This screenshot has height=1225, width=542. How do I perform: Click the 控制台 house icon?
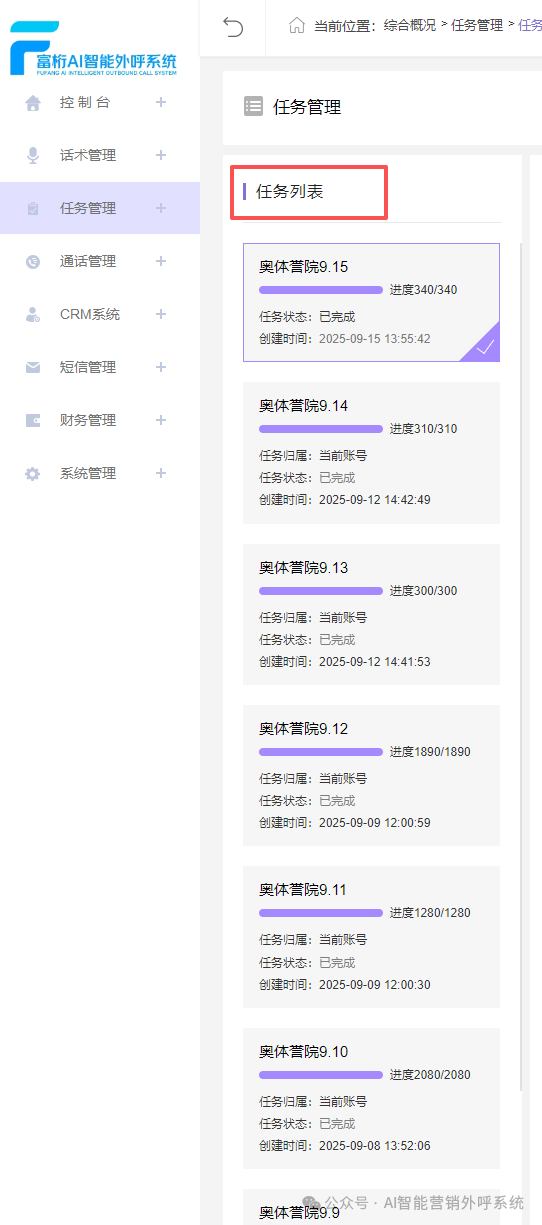click(33, 102)
